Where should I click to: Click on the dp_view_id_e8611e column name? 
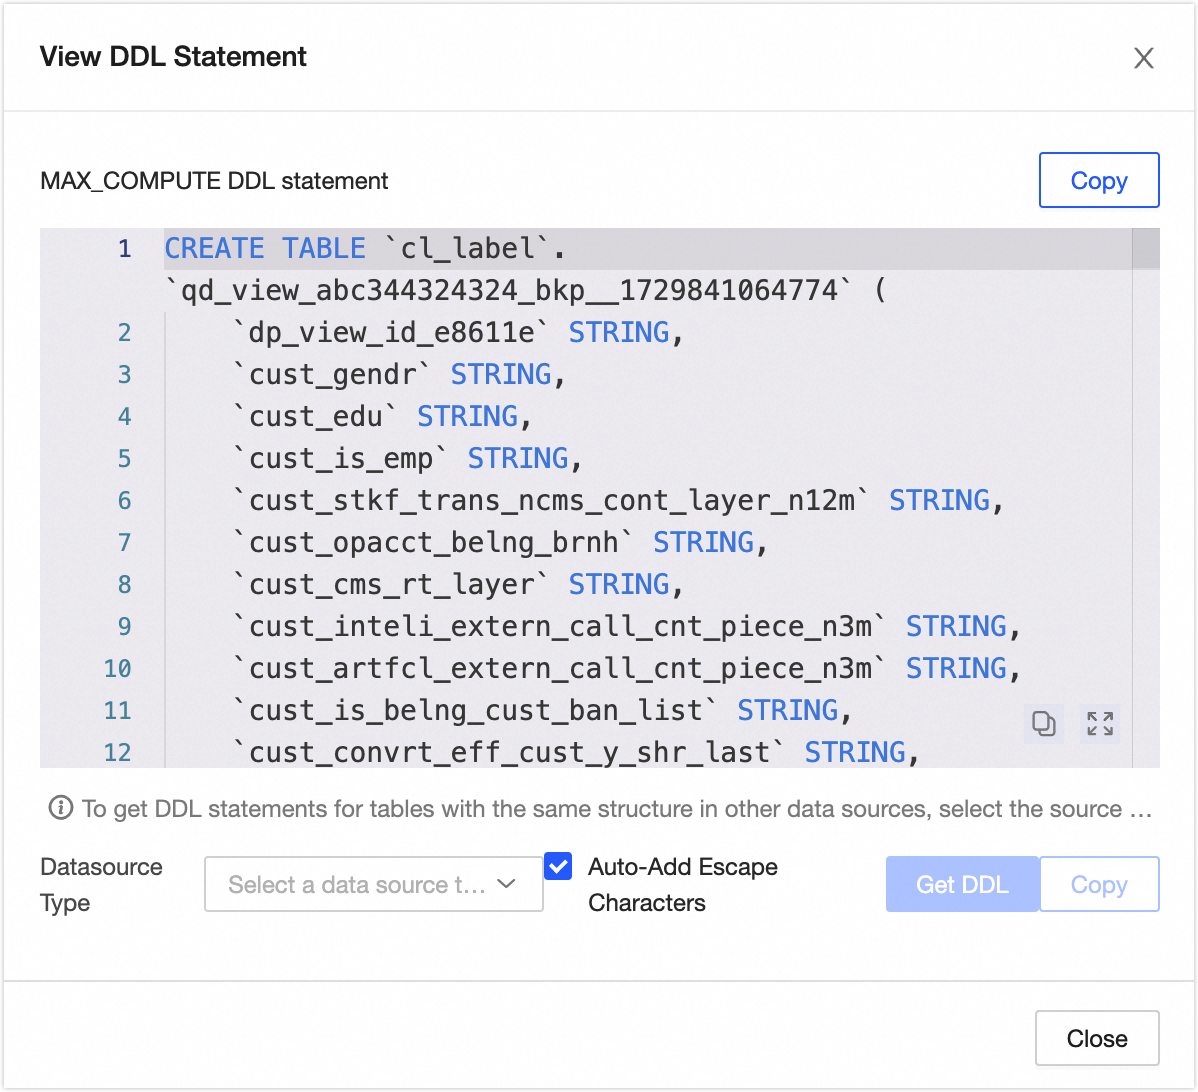[392, 333]
